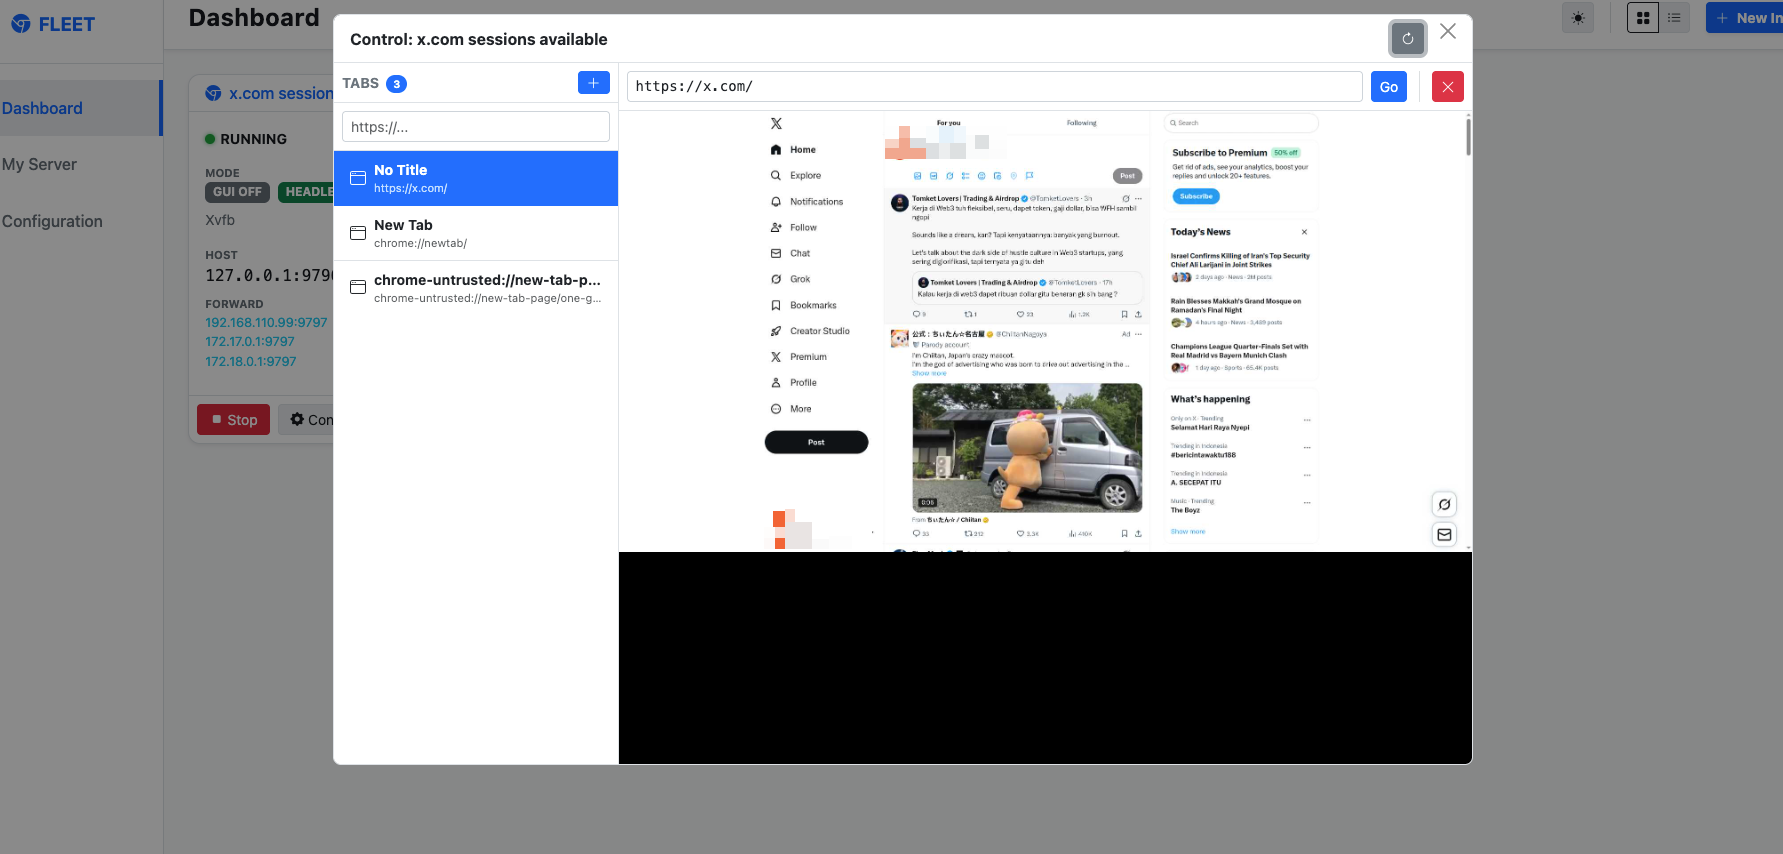
Task: Expand 'Show more' under What's happening
Action: point(1188,532)
